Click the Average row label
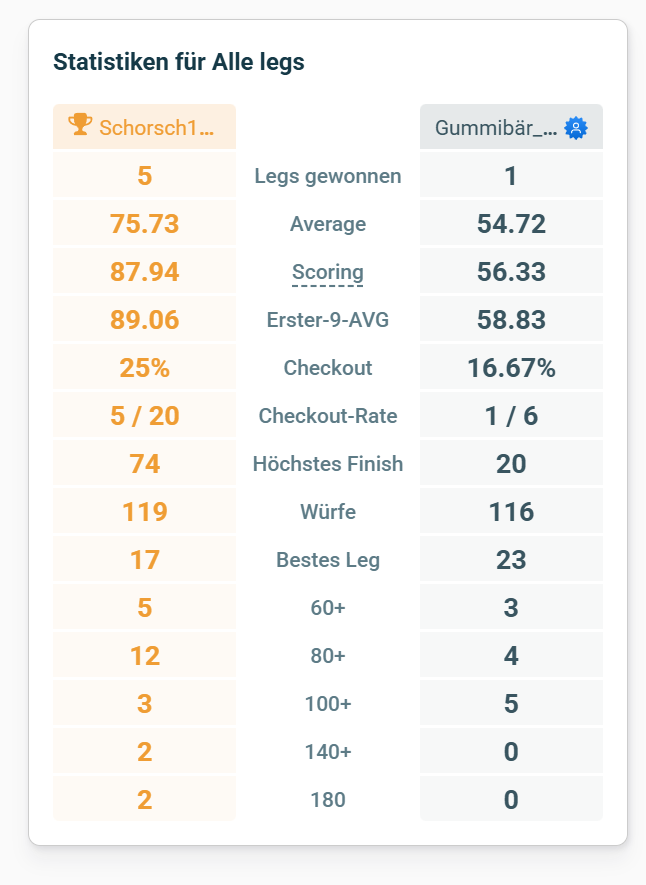 (x=327, y=223)
